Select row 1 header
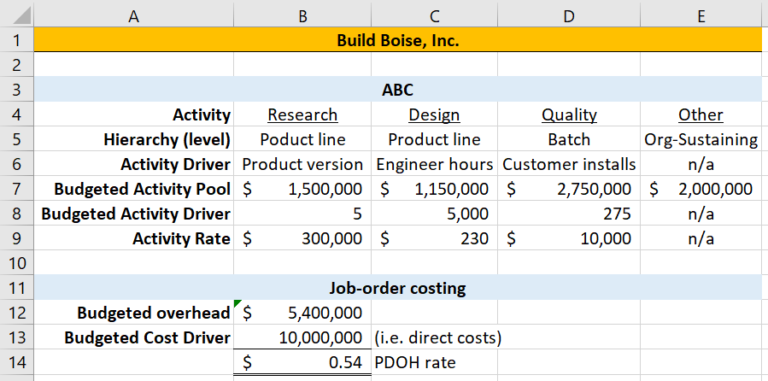 coord(17,40)
